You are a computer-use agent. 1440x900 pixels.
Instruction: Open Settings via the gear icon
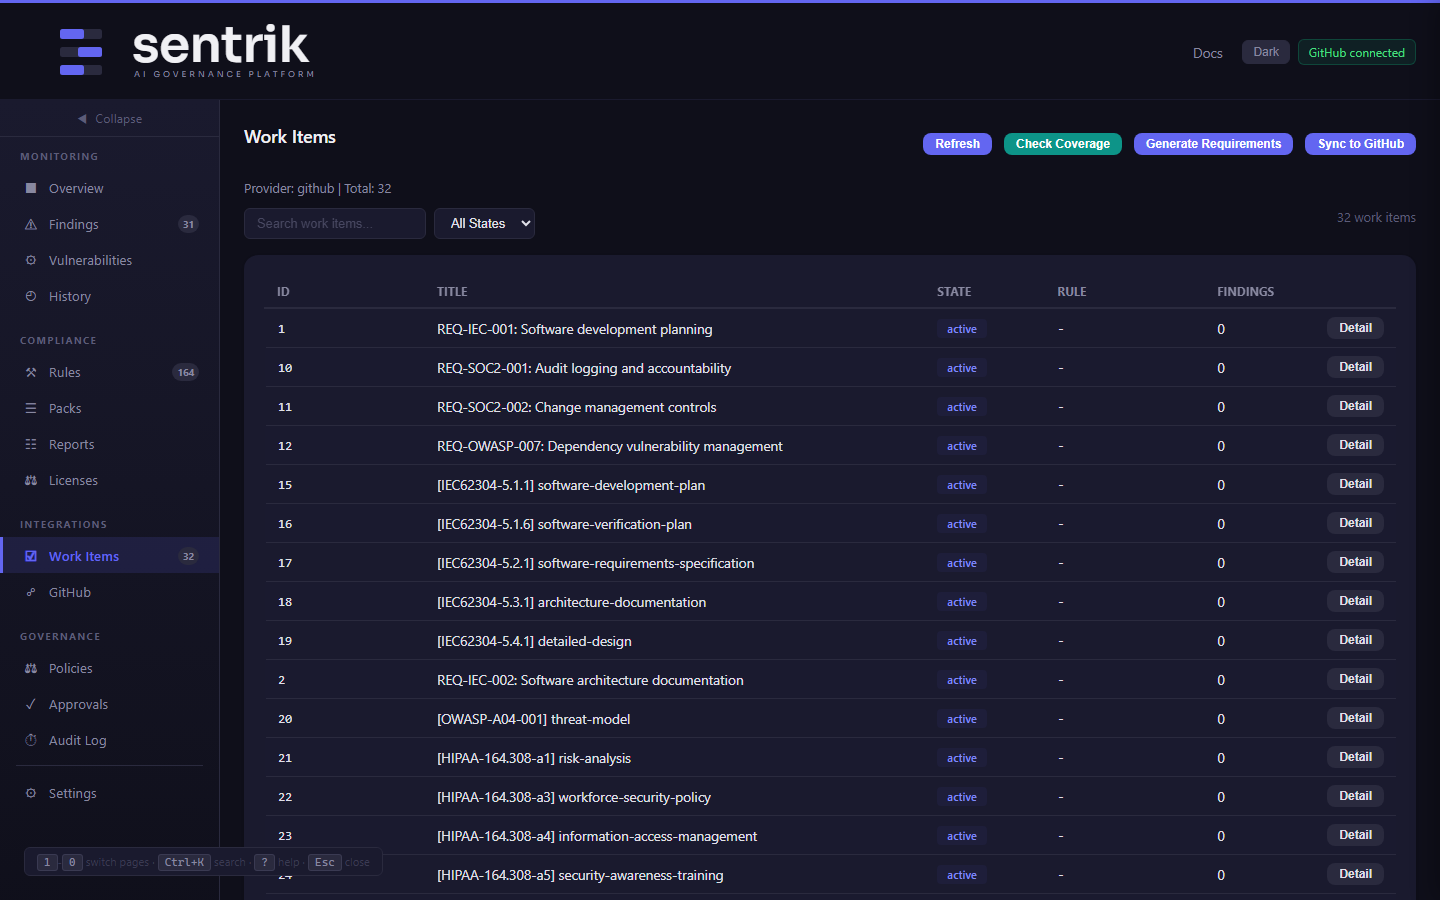30,793
